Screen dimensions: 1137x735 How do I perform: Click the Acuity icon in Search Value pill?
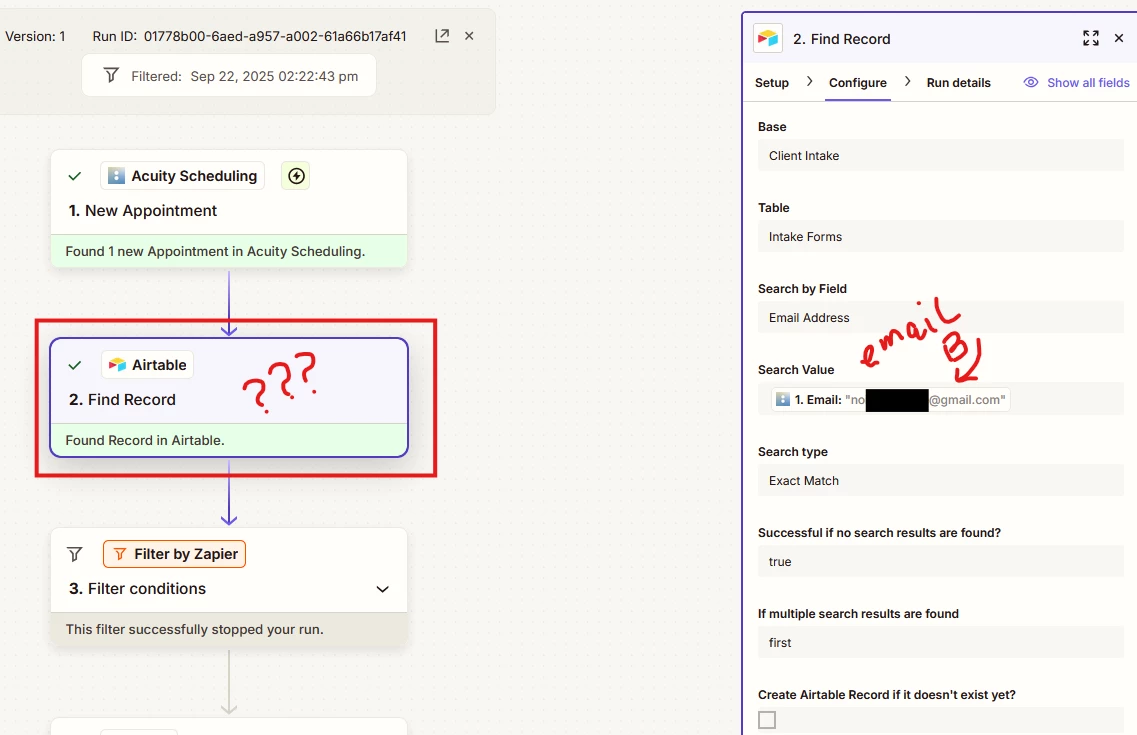point(782,399)
